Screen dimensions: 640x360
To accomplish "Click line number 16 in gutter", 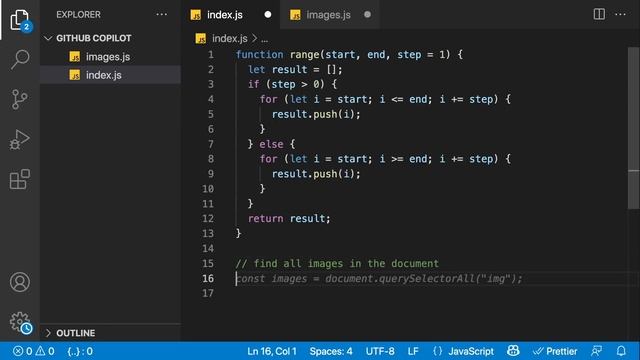I will [208, 278].
